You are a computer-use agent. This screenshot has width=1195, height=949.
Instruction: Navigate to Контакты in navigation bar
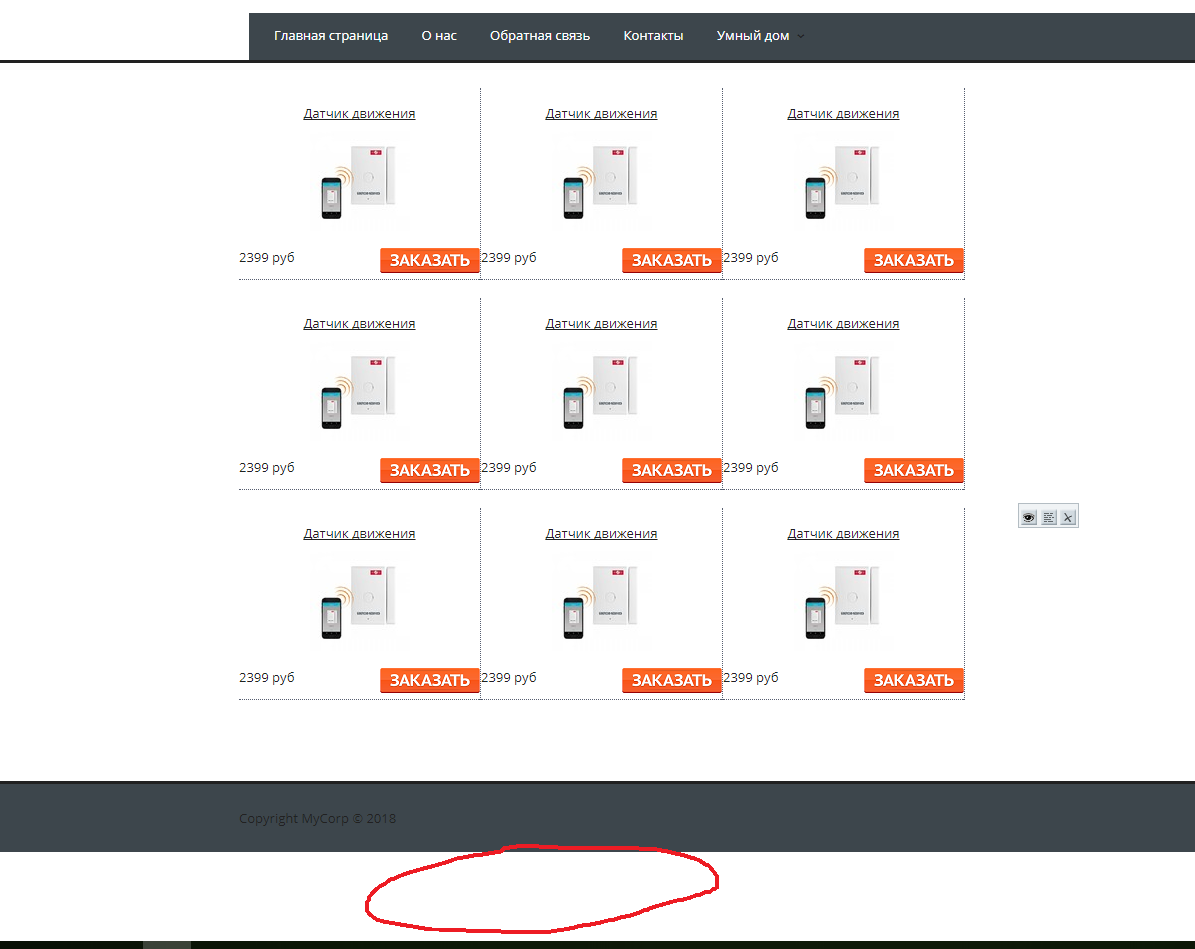coord(653,36)
